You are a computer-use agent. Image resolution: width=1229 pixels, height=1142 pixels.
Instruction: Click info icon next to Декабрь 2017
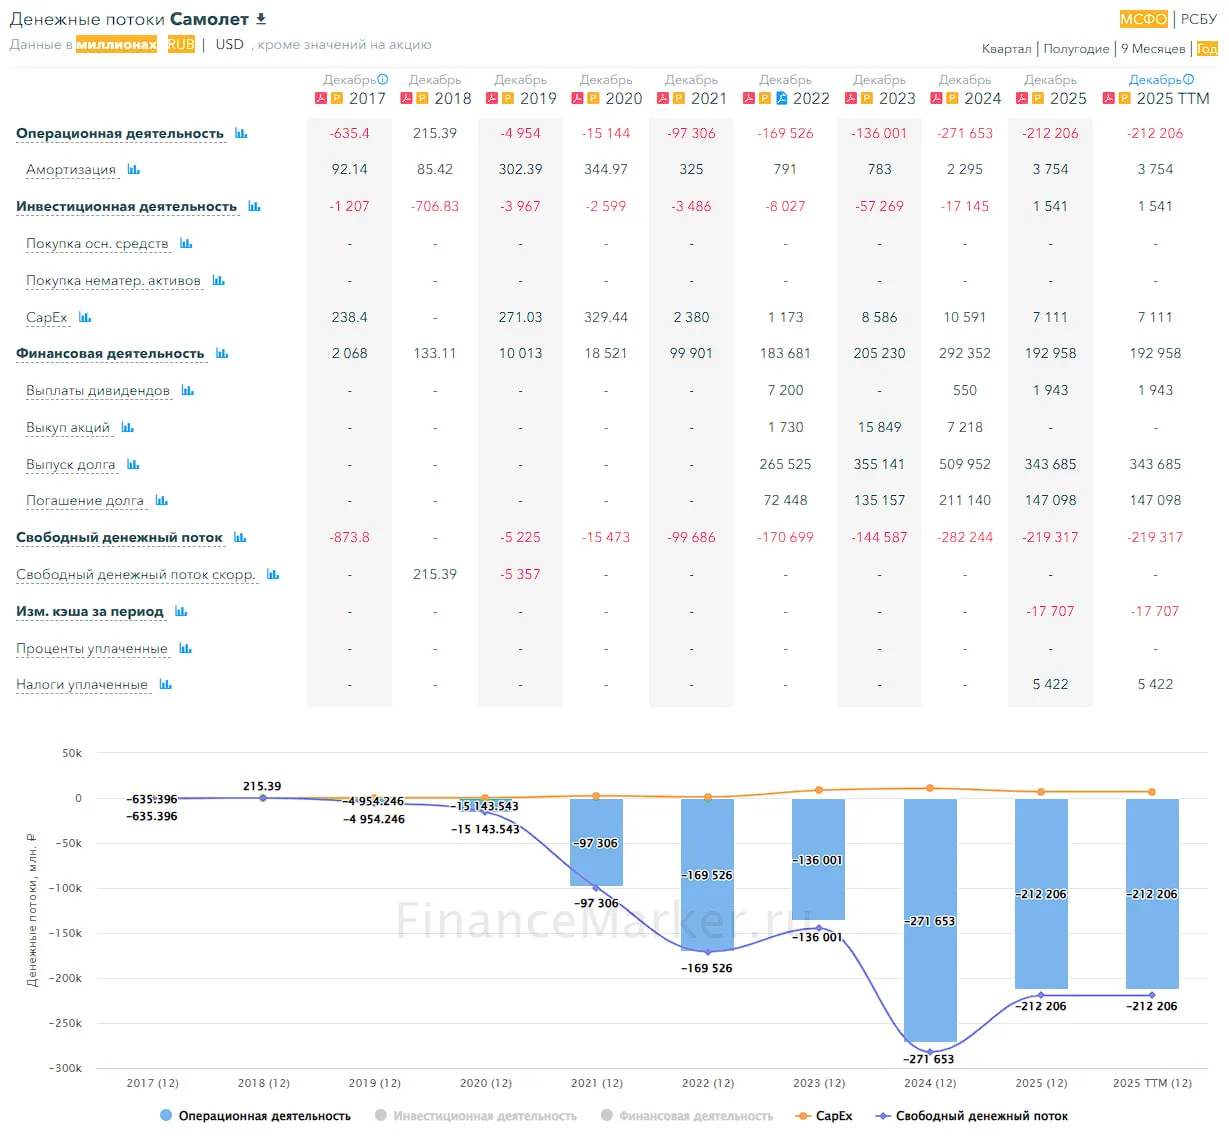coord(383,79)
